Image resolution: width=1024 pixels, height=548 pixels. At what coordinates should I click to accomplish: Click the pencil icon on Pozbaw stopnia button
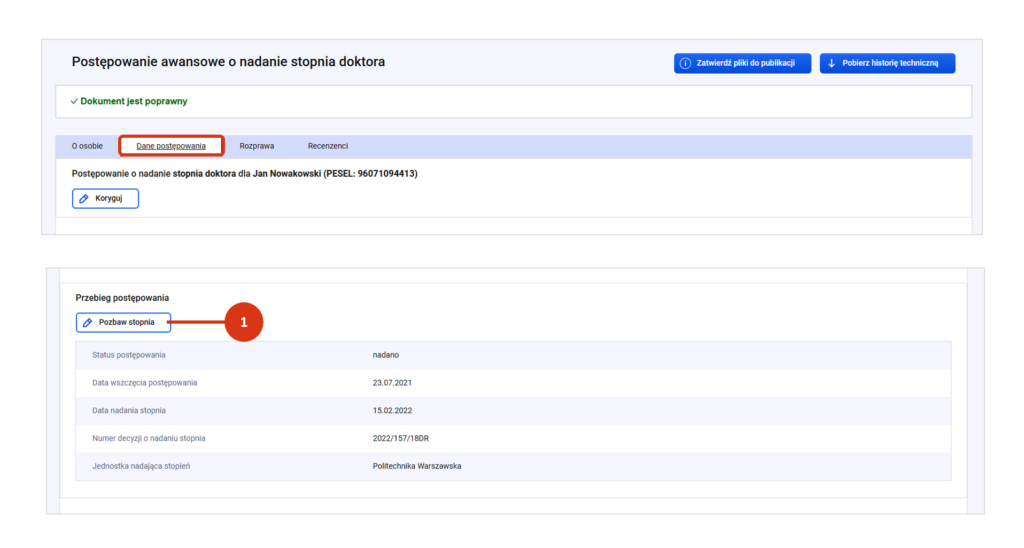click(x=88, y=323)
